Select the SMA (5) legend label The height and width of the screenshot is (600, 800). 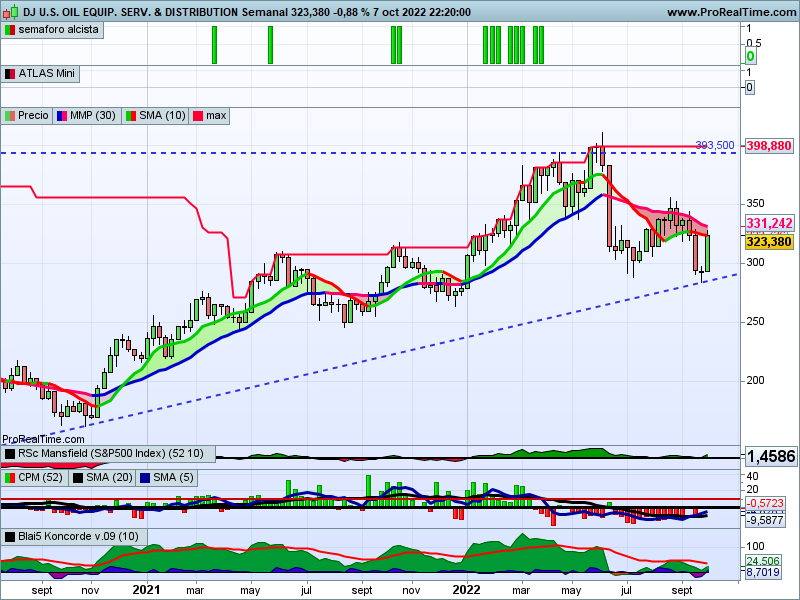(x=173, y=478)
